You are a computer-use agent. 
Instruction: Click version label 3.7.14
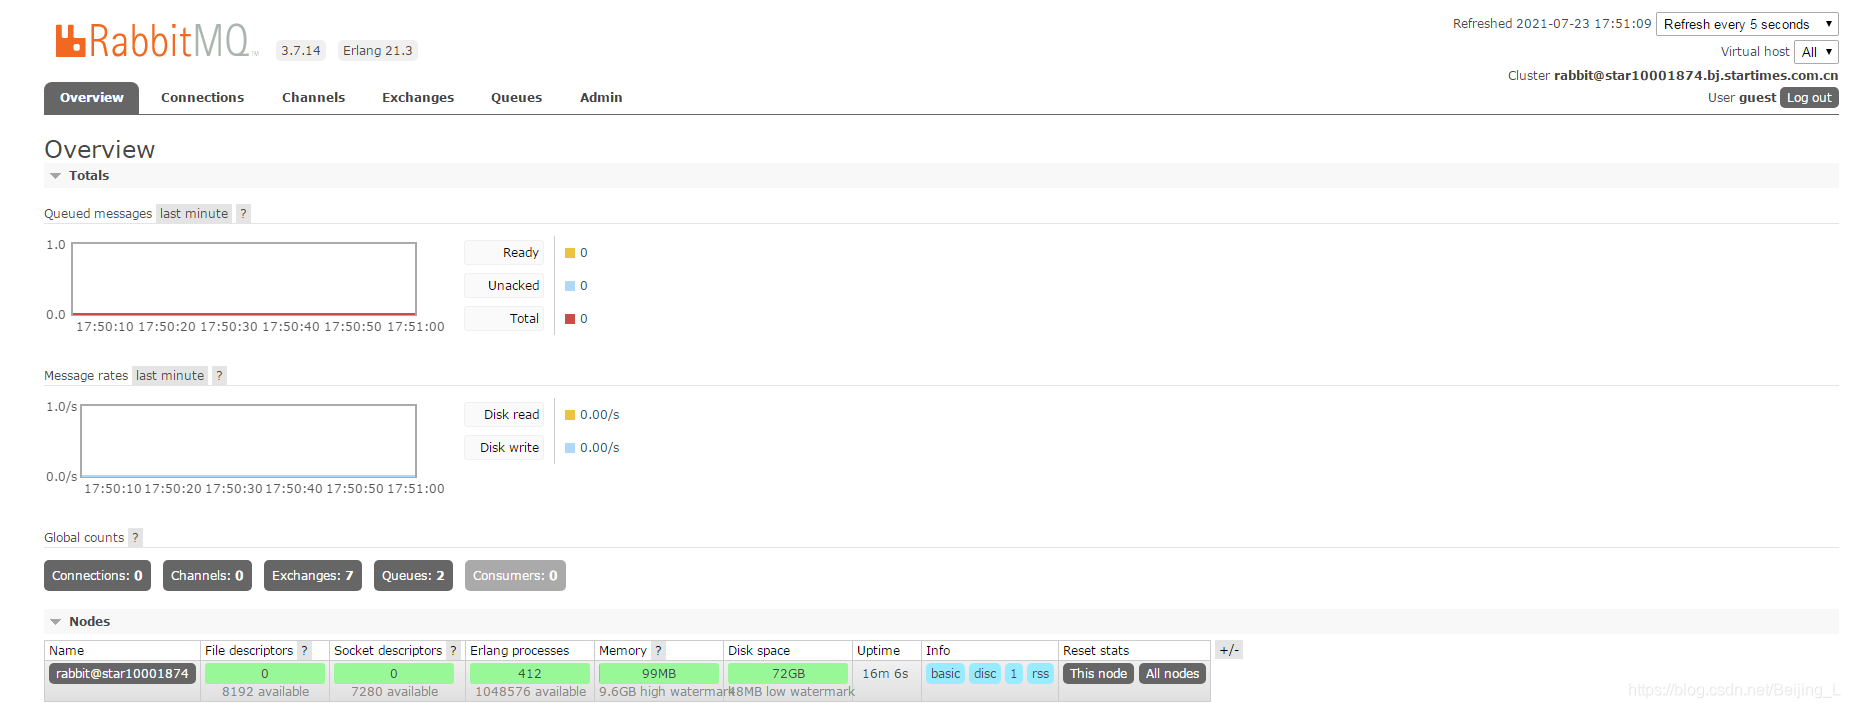pos(300,50)
